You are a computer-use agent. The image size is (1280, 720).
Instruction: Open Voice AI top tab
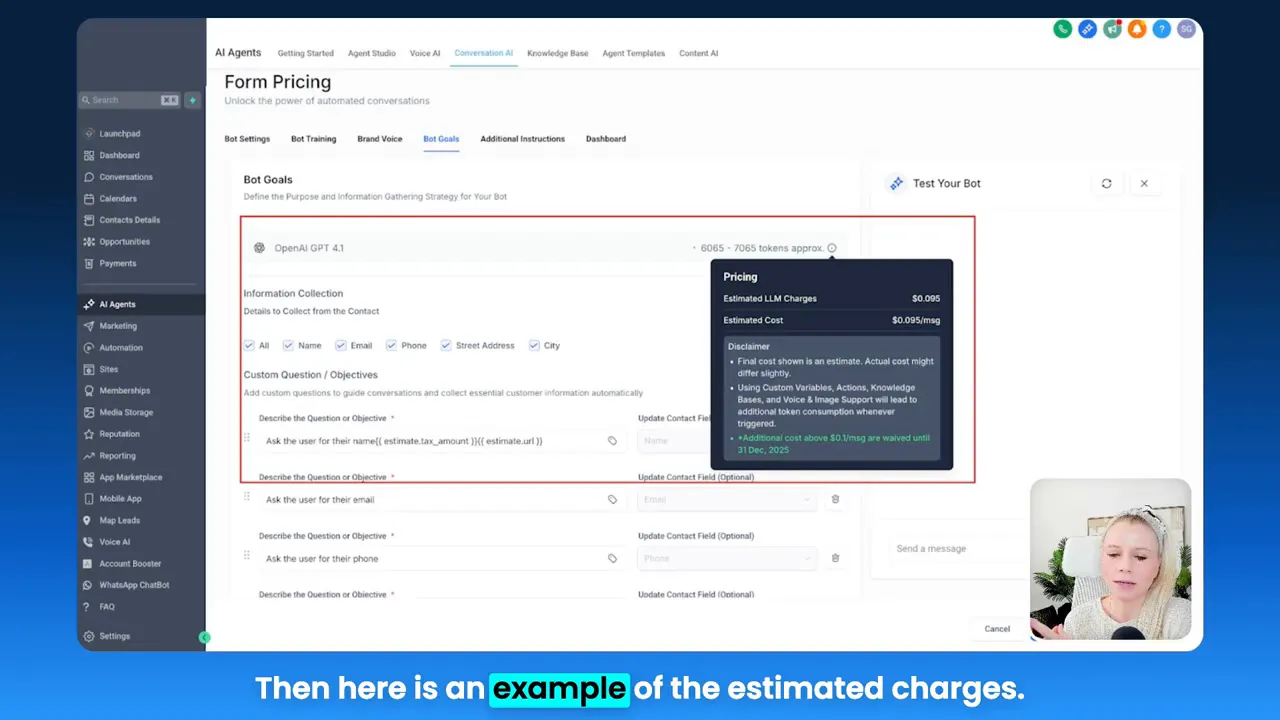425,53
